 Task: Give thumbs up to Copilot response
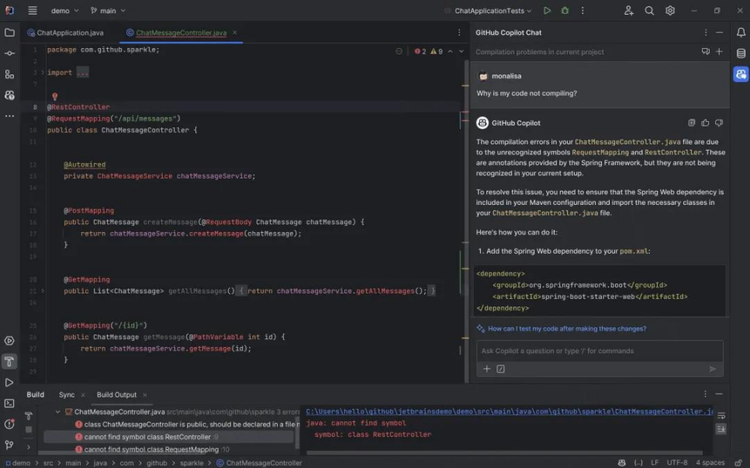pyautogui.click(x=705, y=123)
